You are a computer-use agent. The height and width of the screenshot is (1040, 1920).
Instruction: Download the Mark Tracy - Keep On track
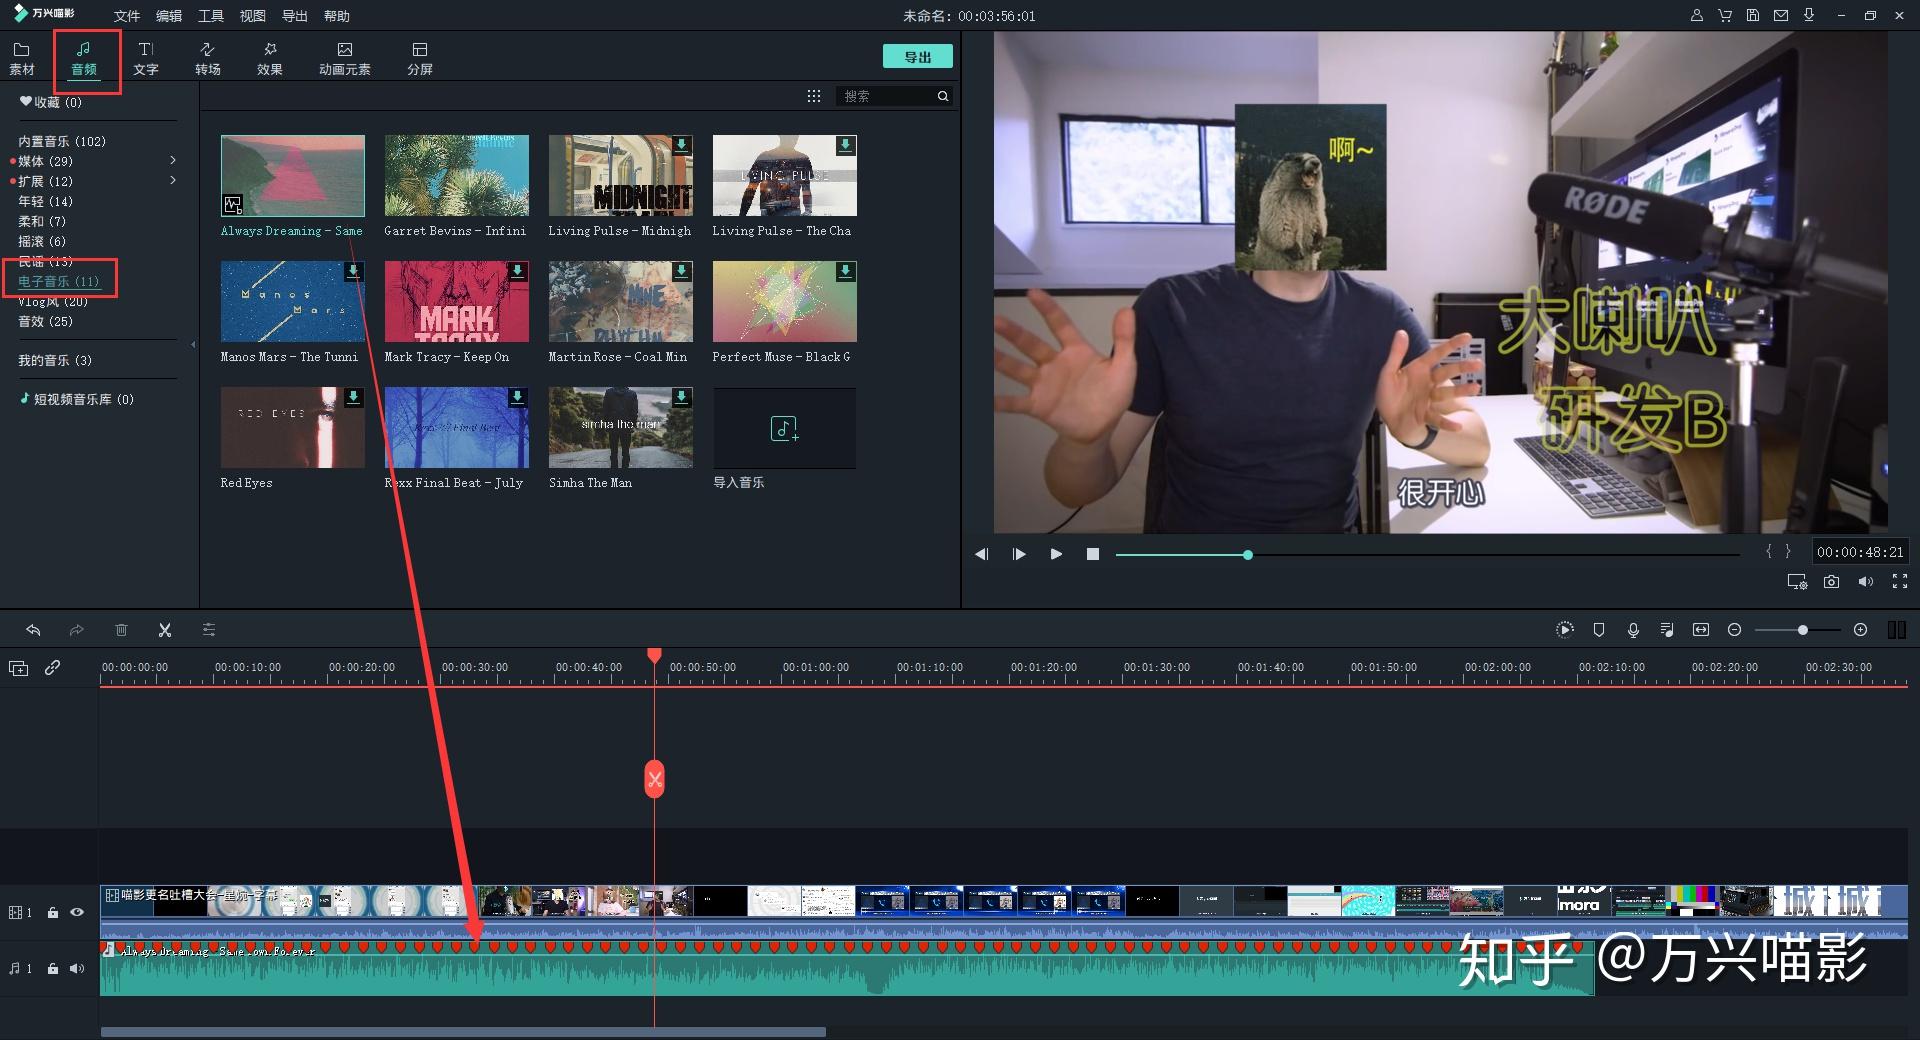[517, 271]
